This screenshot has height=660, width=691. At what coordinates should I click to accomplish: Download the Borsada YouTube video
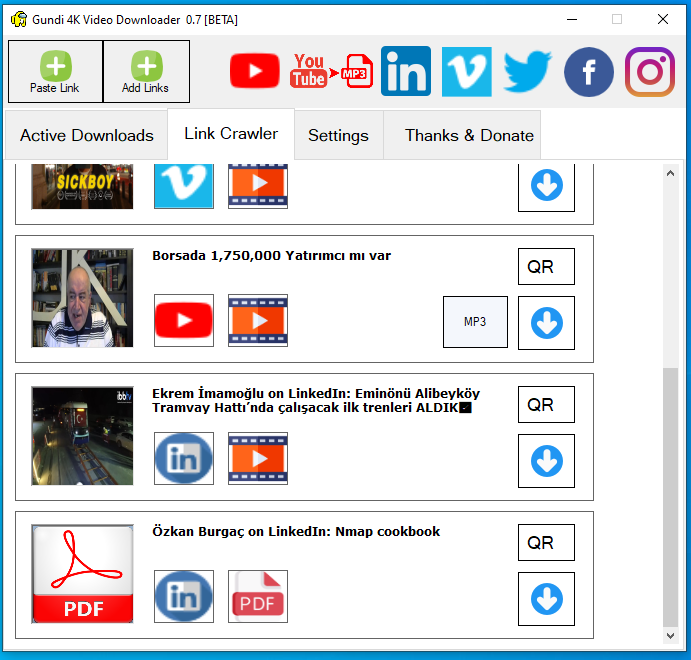(x=546, y=323)
